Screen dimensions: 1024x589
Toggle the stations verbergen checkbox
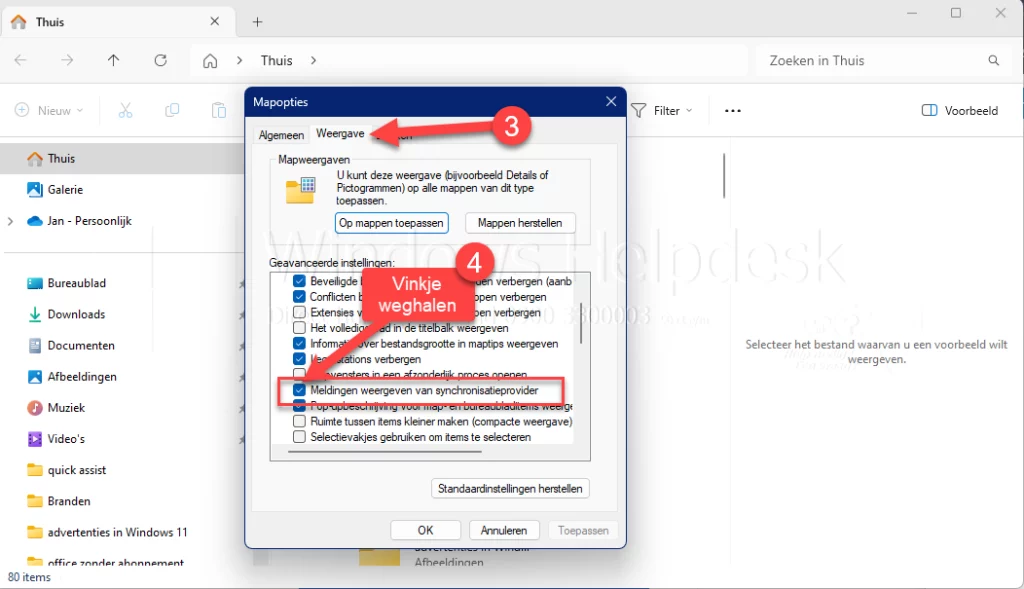click(x=299, y=358)
